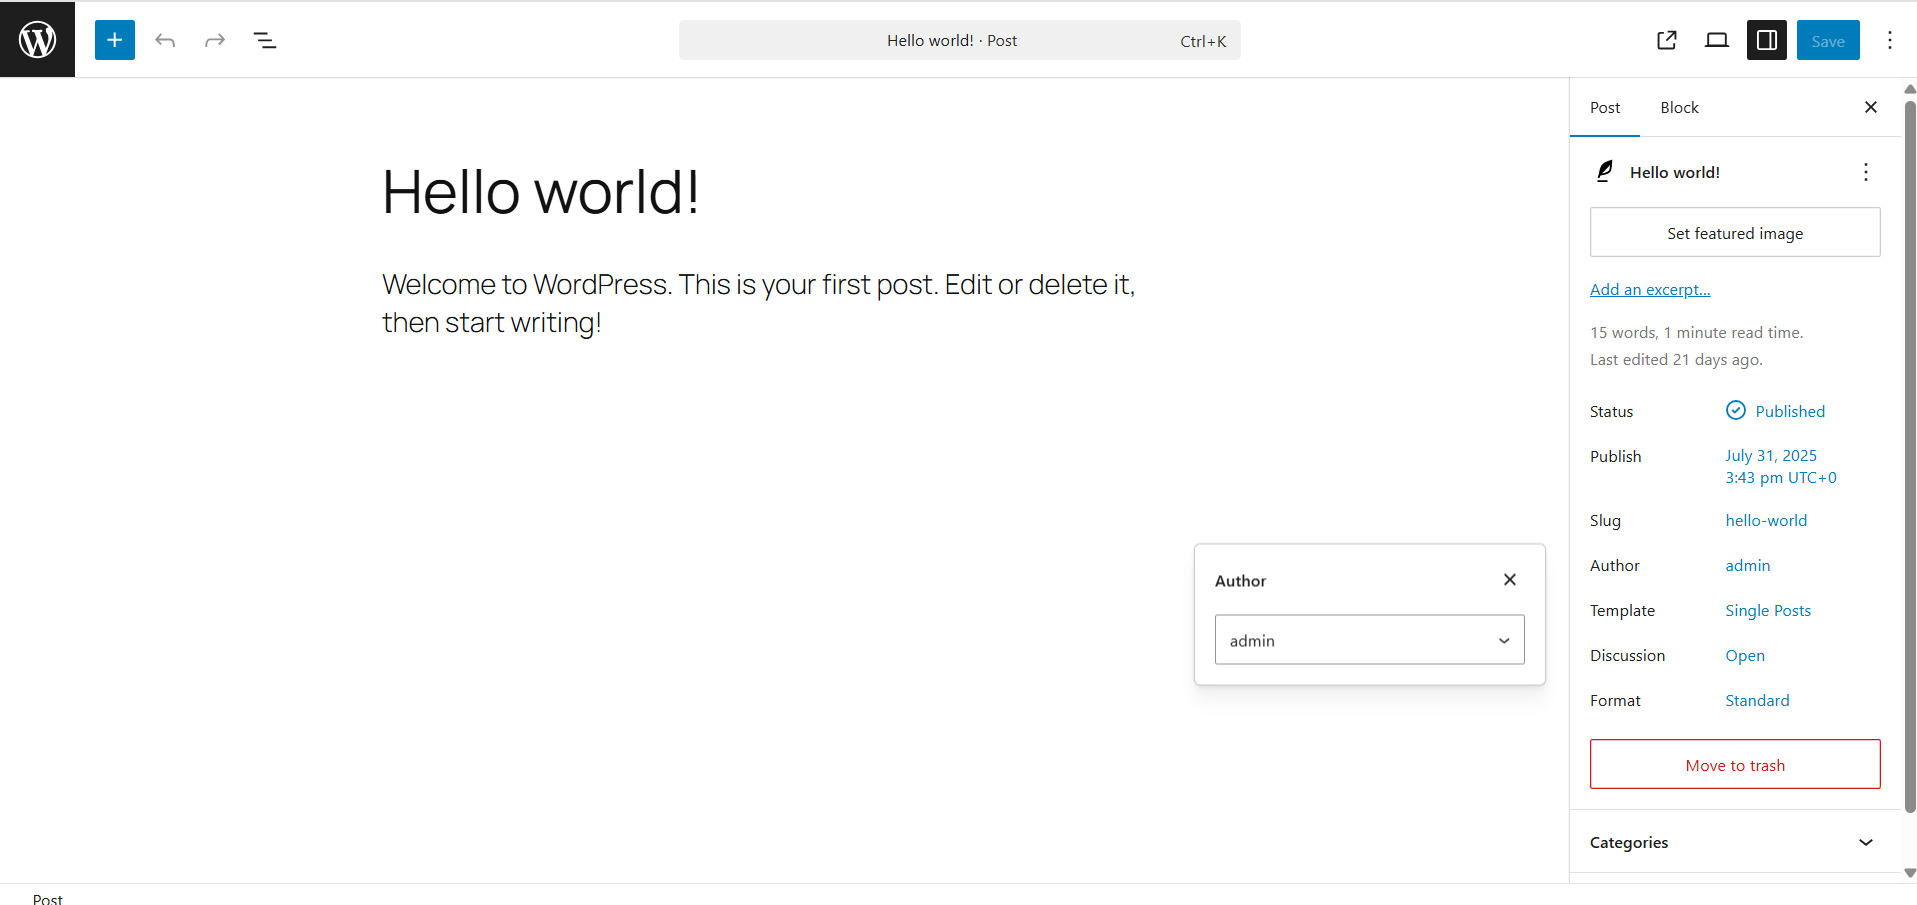
Task: Open post actions menu next to Hello world!
Action: coord(1866,172)
